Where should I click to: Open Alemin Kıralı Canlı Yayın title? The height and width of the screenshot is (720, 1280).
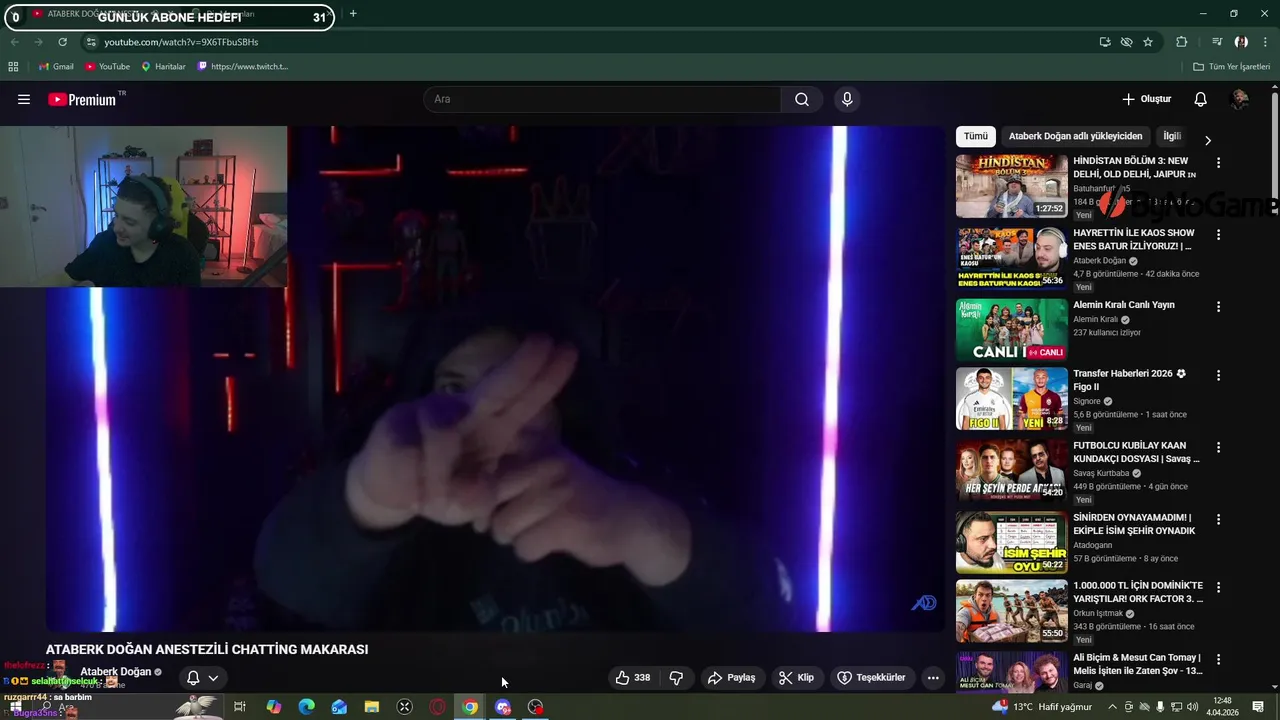pyautogui.click(x=1123, y=305)
